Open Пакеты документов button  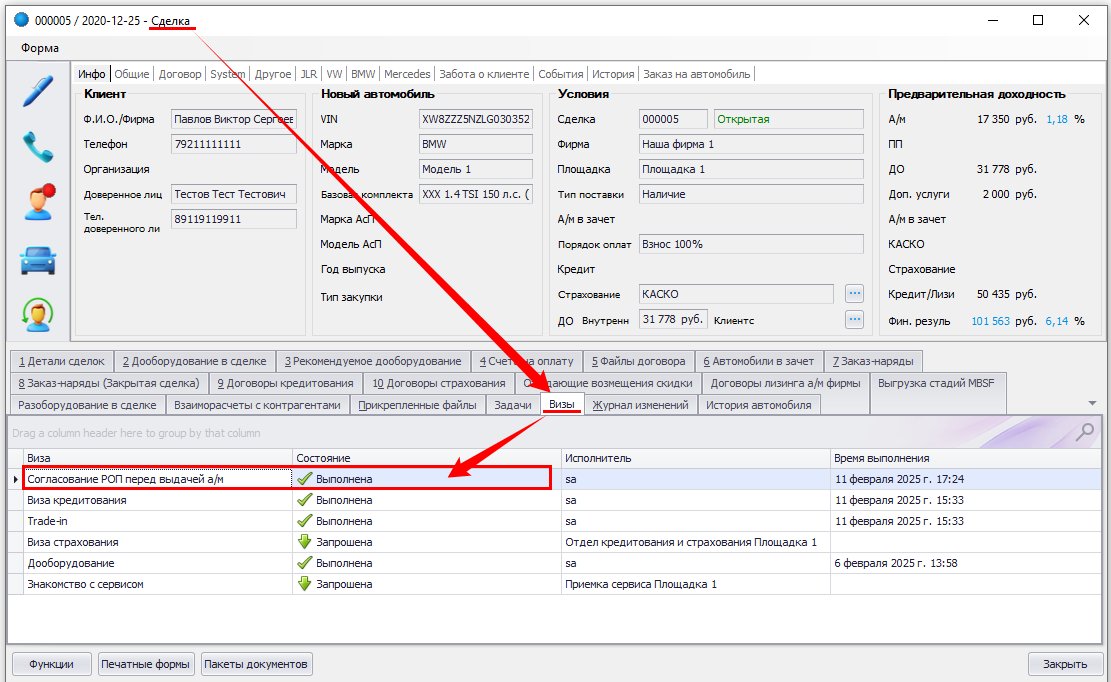[256, 664]
